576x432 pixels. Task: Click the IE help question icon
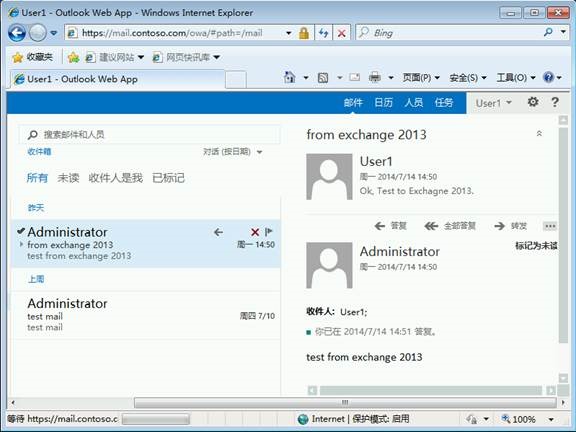pos(548,78)
